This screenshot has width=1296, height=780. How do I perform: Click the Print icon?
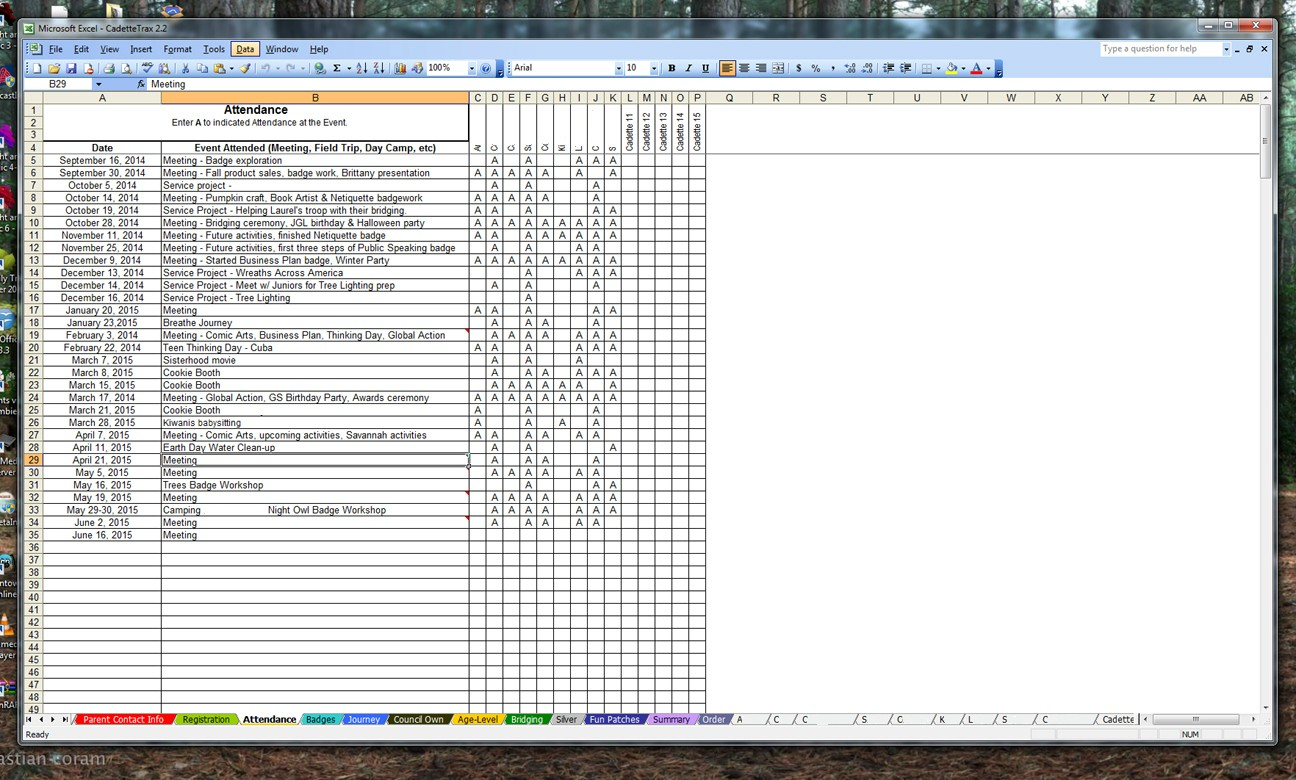pos(109,68)
